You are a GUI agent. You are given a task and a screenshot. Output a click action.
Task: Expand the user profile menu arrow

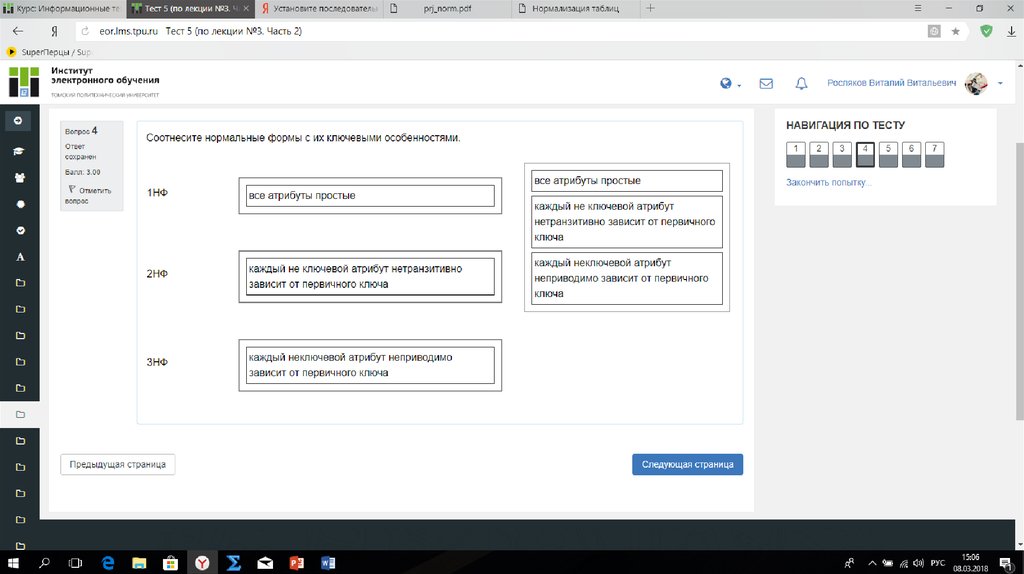(x=1000, y=84)
